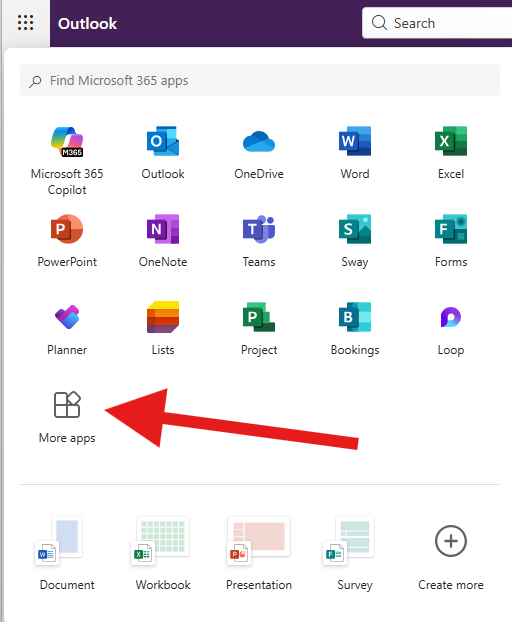Open the Loop app
Screen dimensions: 512x622
(x=451, y=329)
